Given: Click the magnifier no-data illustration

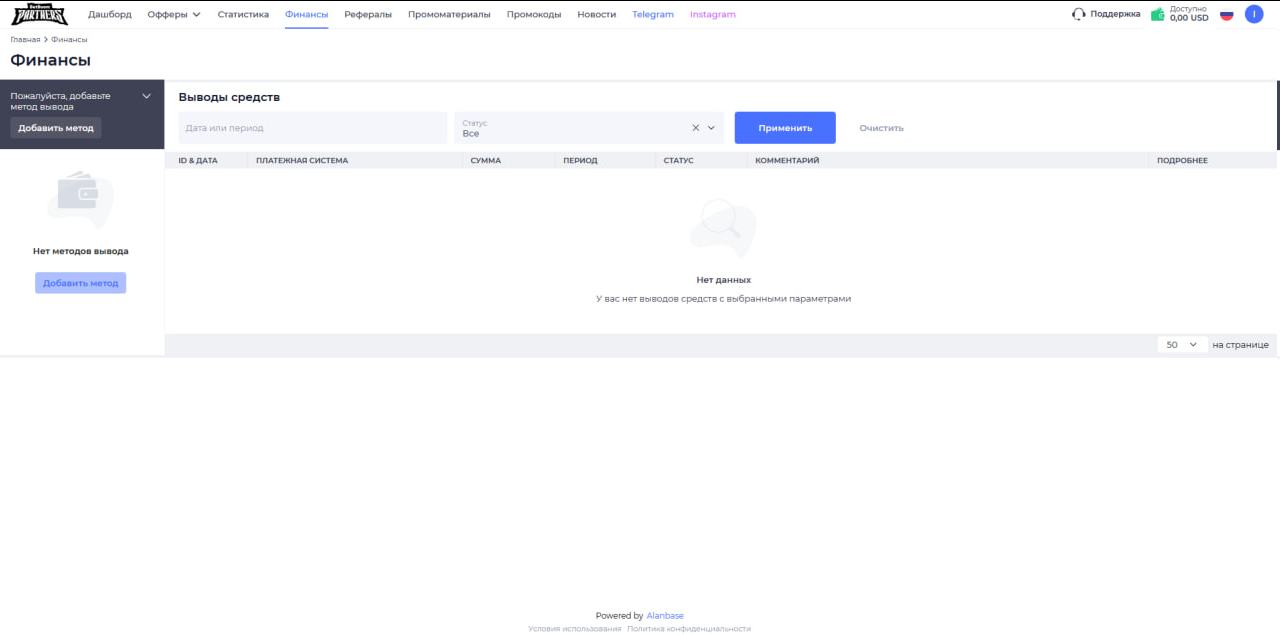Looking at the screenshot, I should 720,225.
